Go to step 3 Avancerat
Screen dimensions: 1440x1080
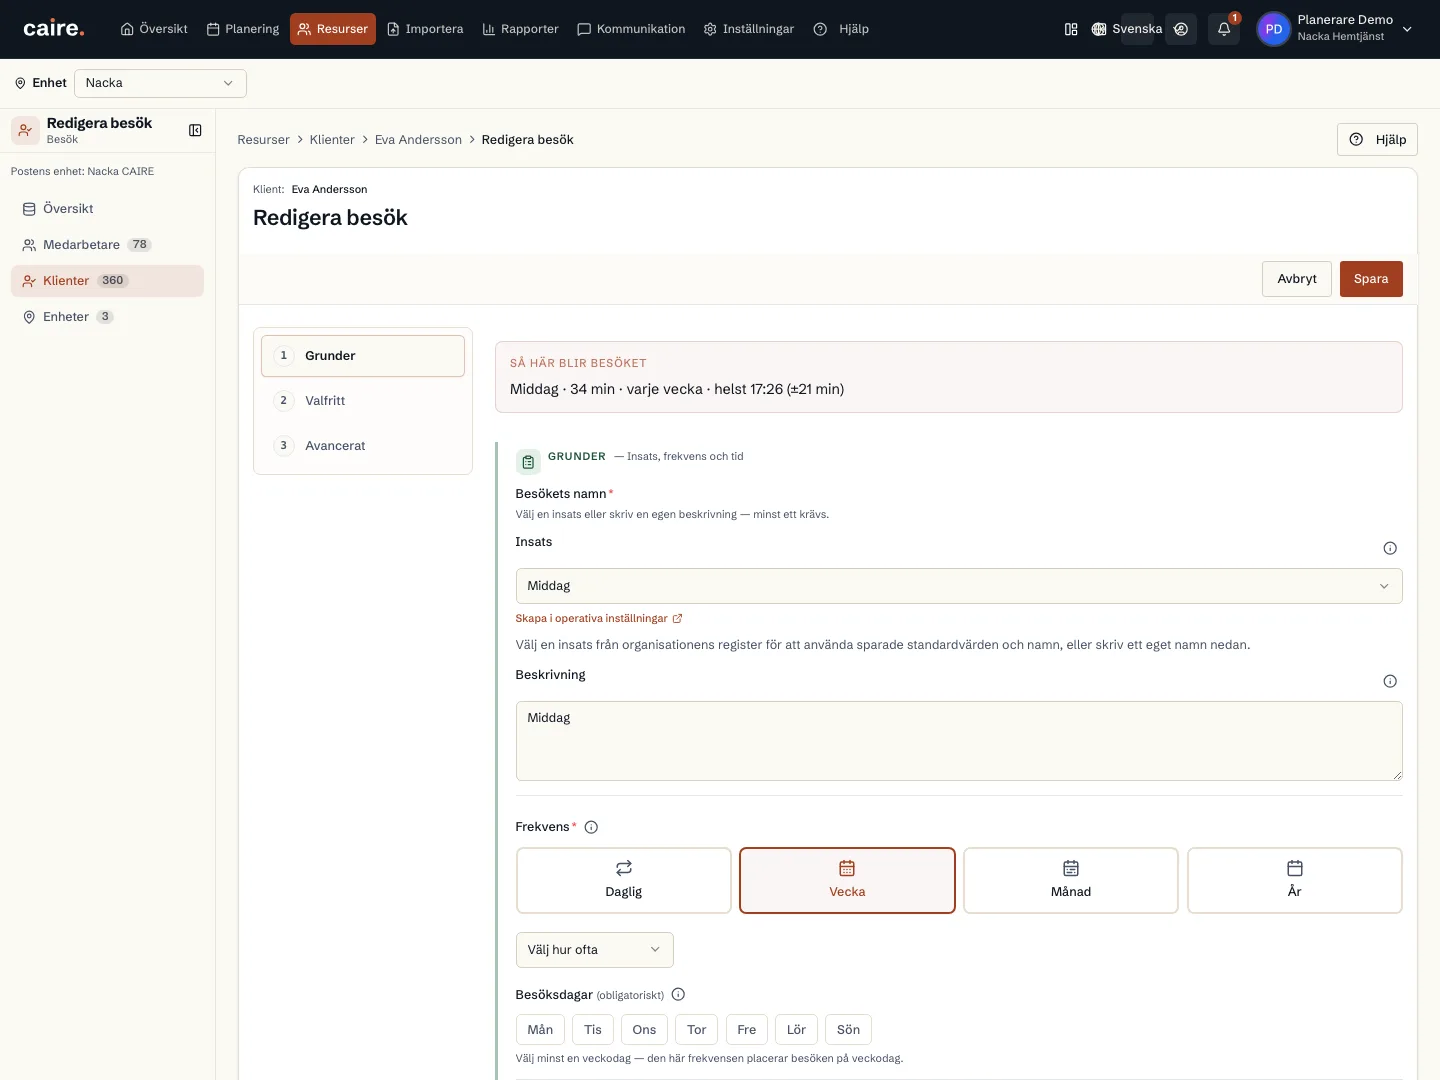pos(363,446)
